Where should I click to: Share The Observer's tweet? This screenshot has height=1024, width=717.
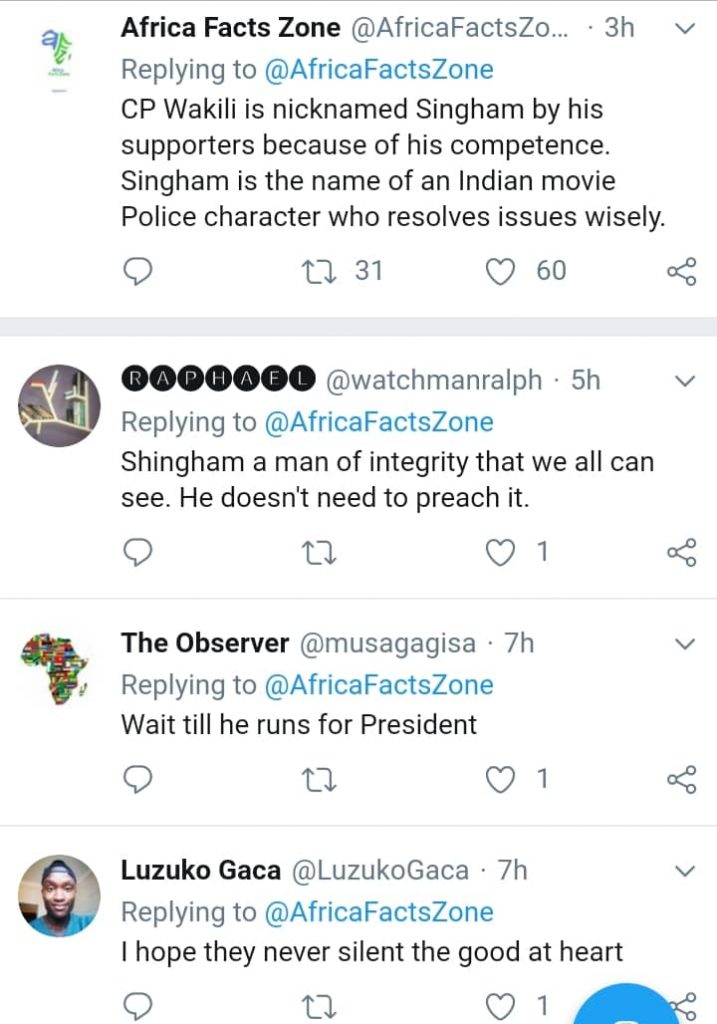681,778
